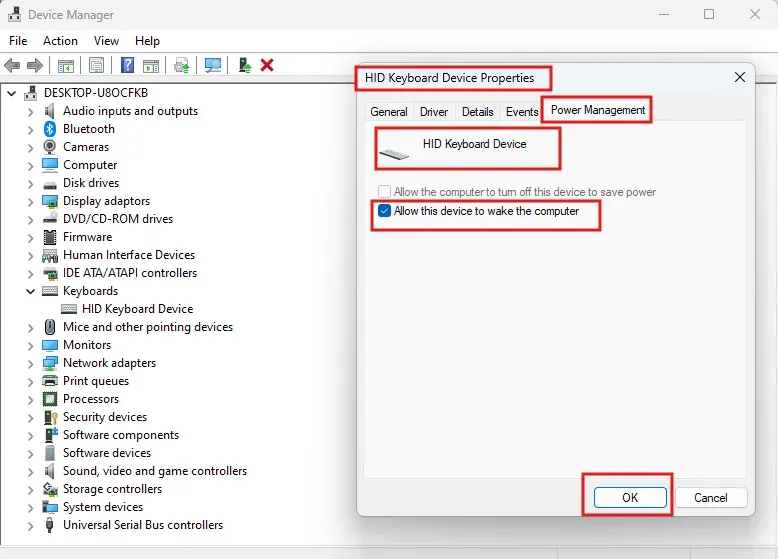
Task: Click the Disk drives icon
Action: click(50, 185)
